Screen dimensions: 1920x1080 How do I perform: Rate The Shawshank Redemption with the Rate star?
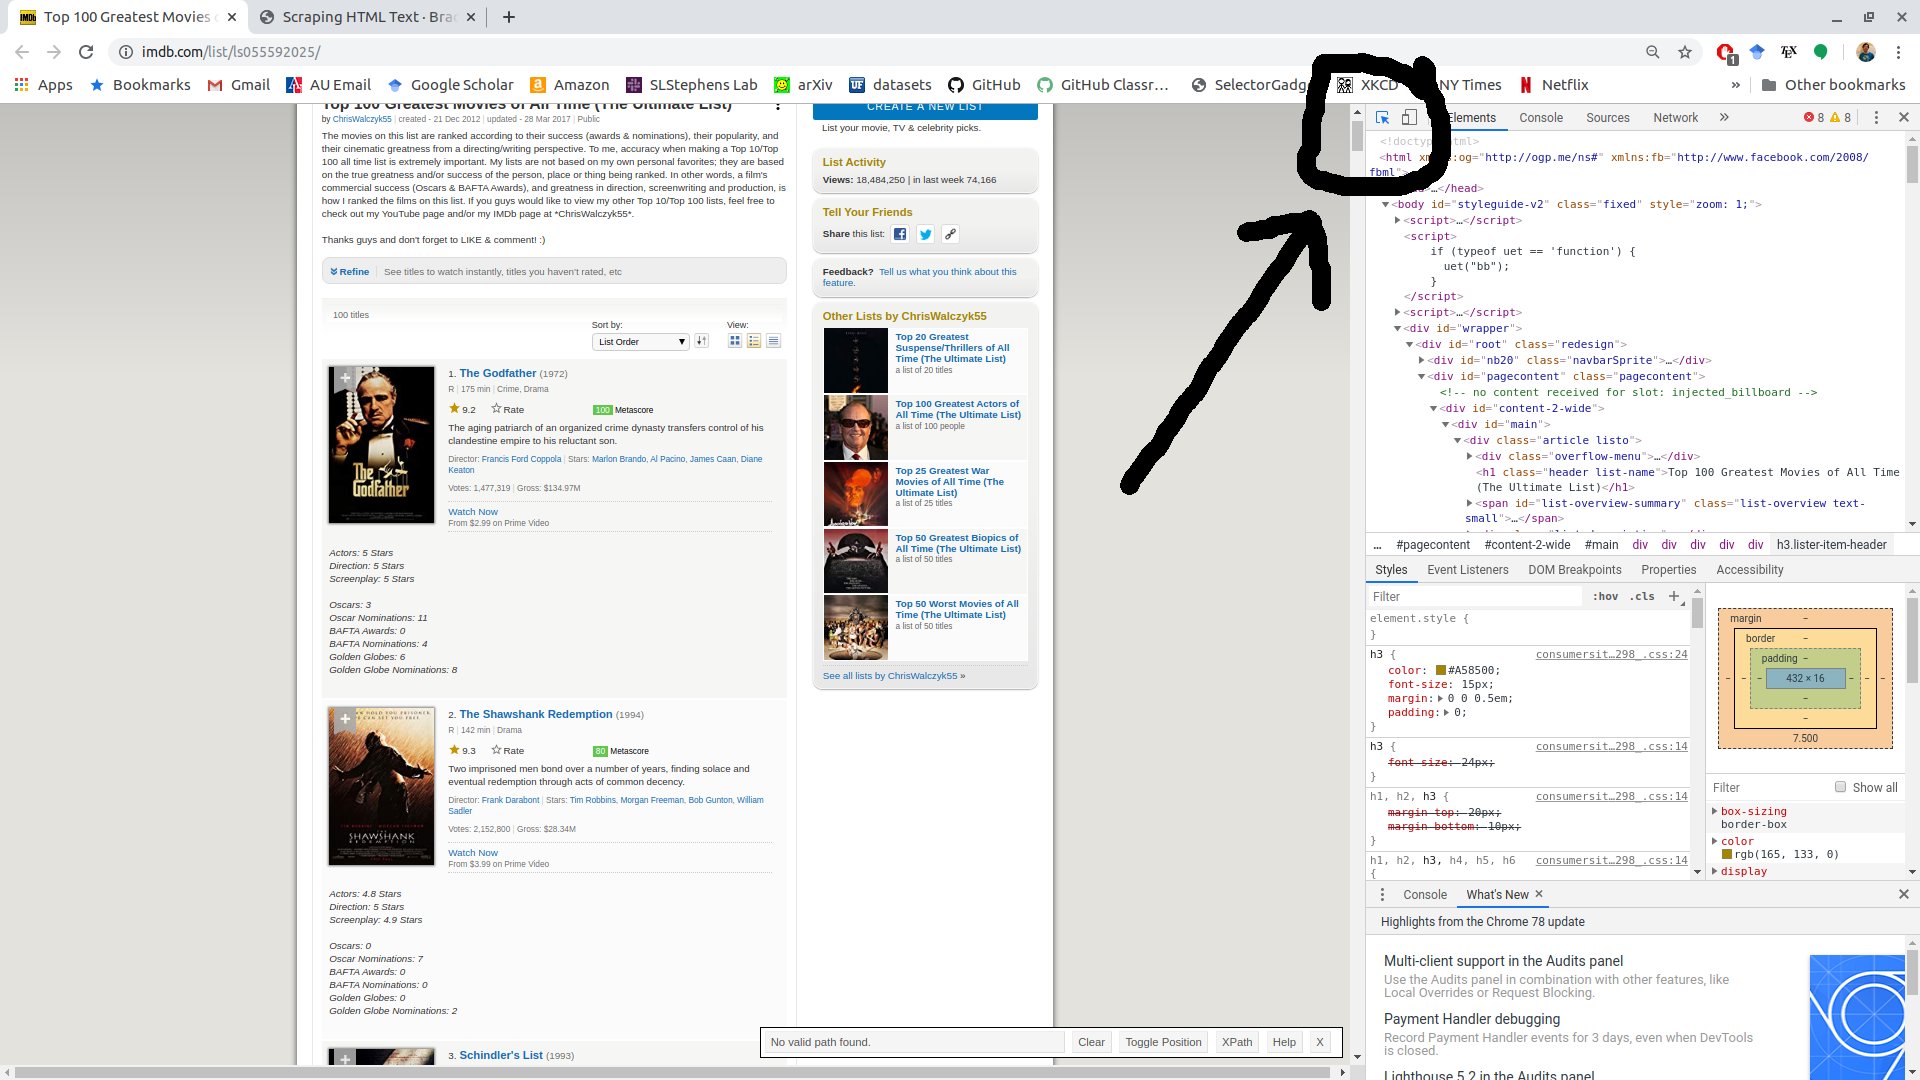507,750
